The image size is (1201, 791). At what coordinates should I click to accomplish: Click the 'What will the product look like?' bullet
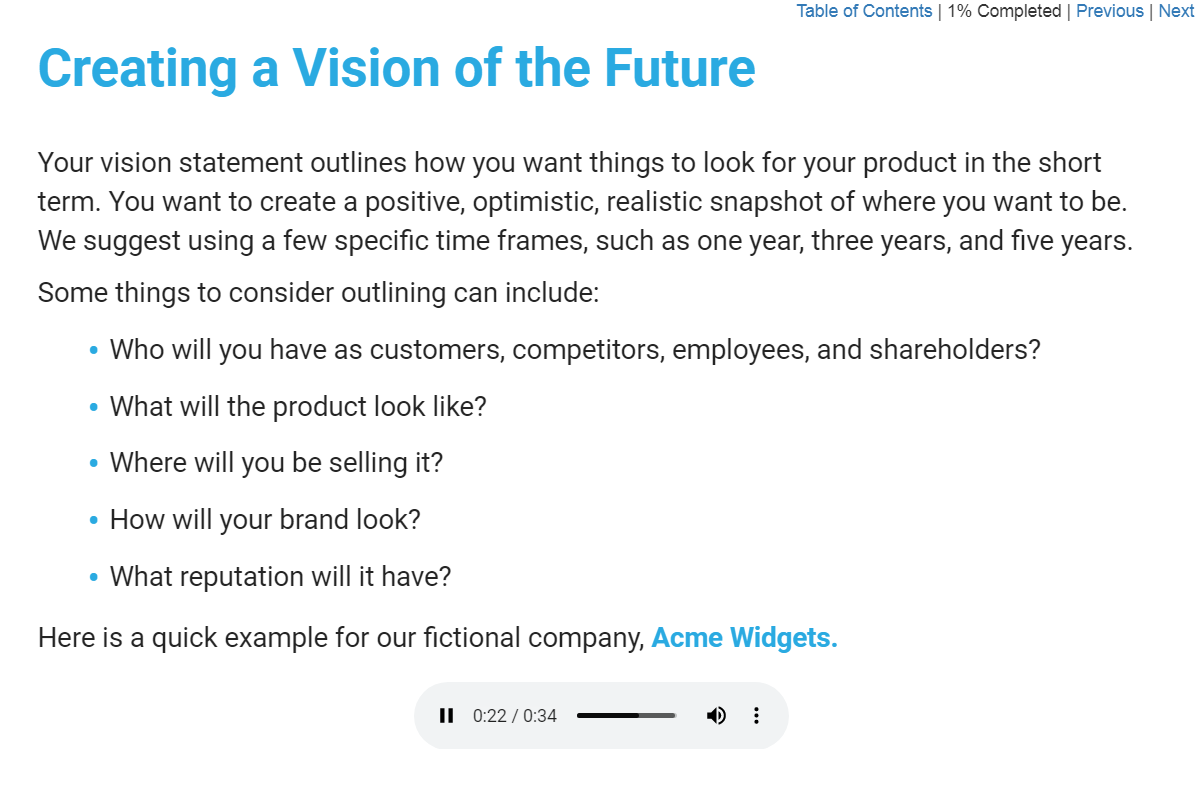(x=298, y=407)
